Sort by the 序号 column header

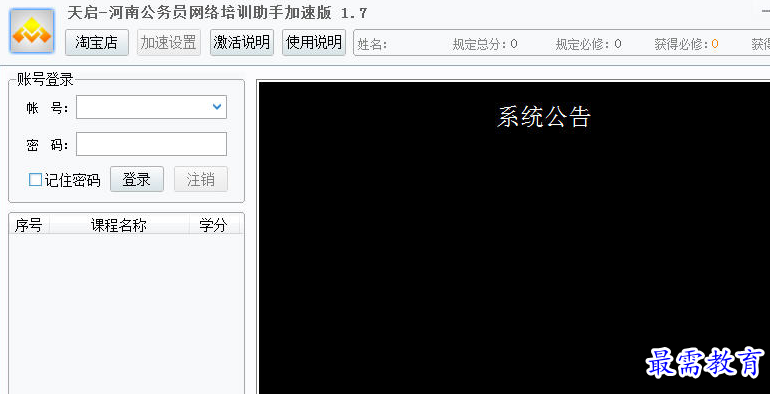click(x=28, y=225)
